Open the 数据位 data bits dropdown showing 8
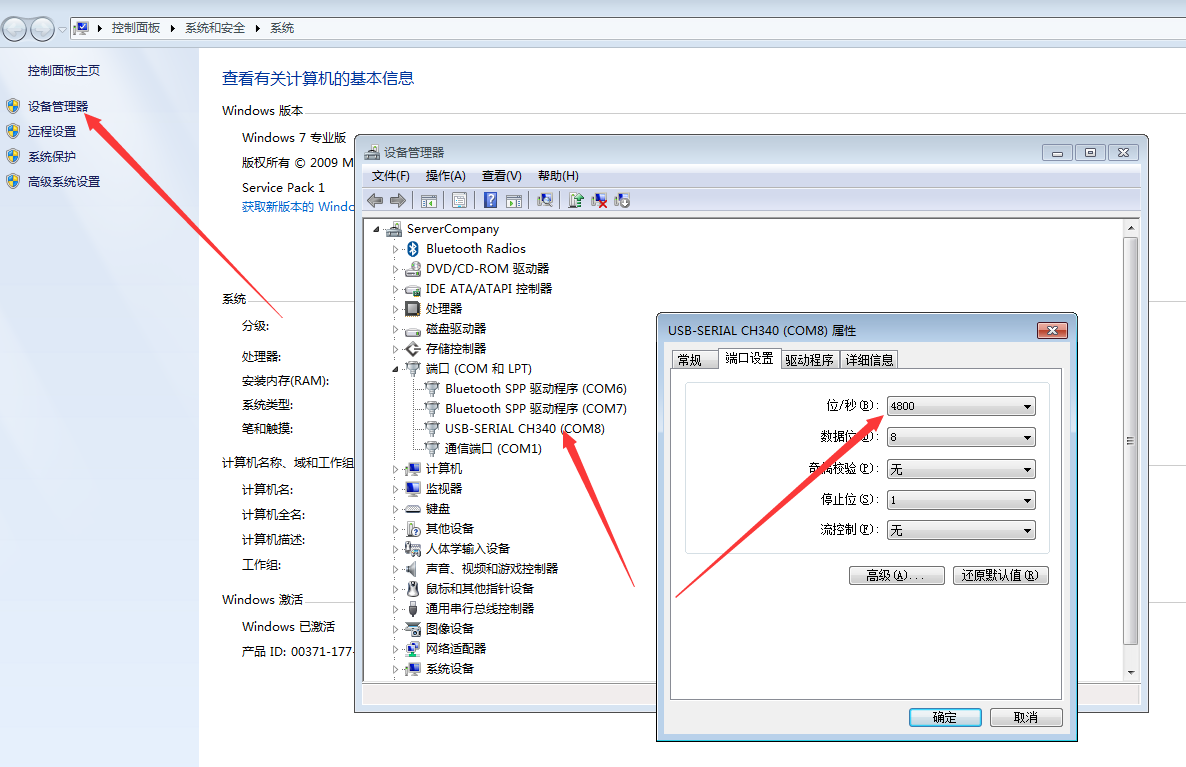1186x767 pixels. point(961,437)
